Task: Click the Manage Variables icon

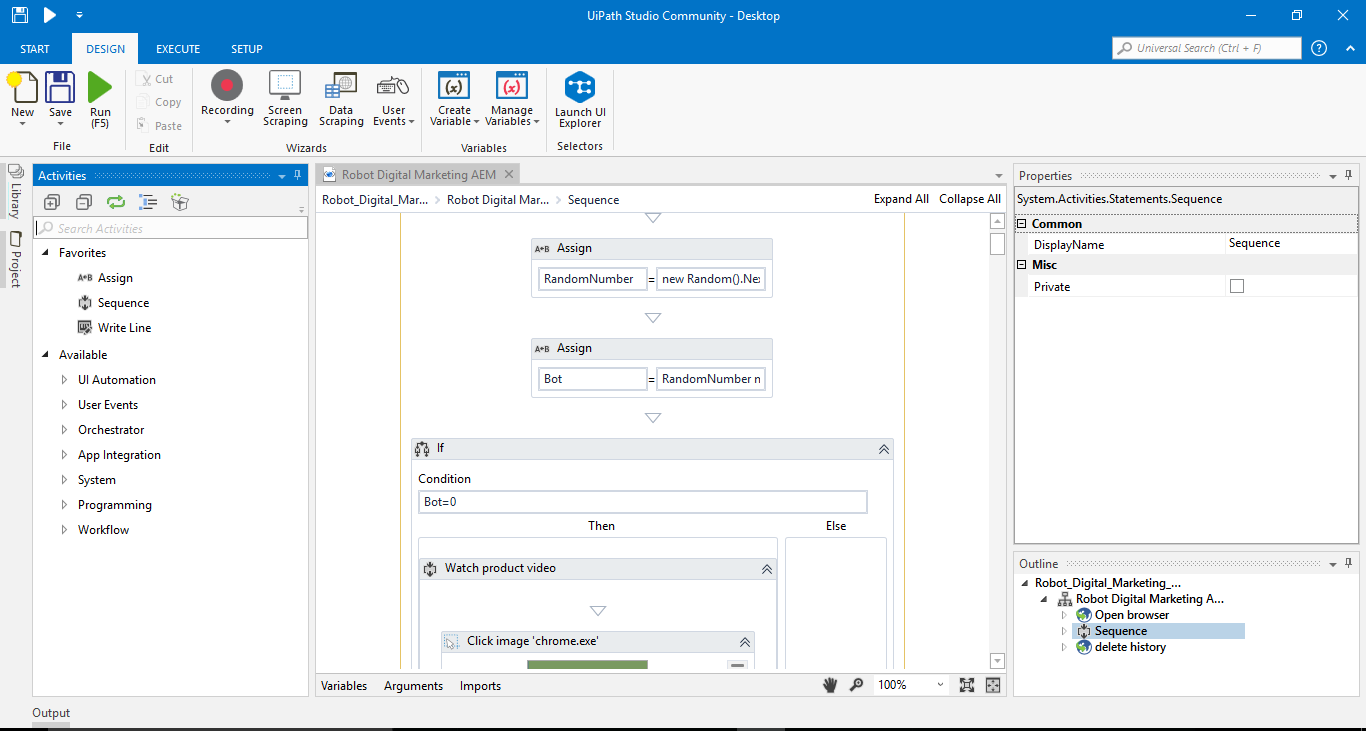Action: pyautogui.click(x=511, y=86)
